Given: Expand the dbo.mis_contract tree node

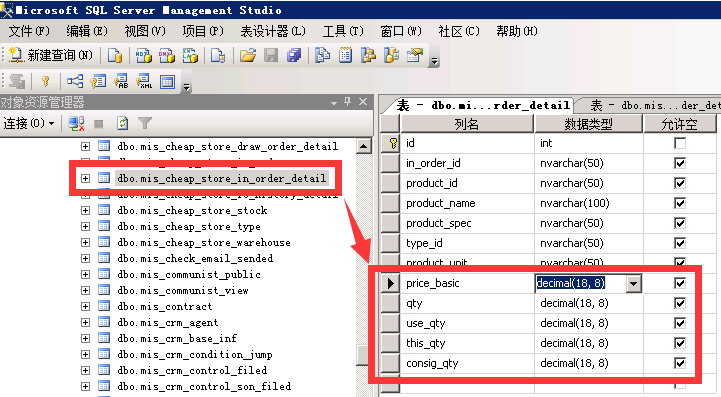Looking at the screenshot, I should click(85, 306).
